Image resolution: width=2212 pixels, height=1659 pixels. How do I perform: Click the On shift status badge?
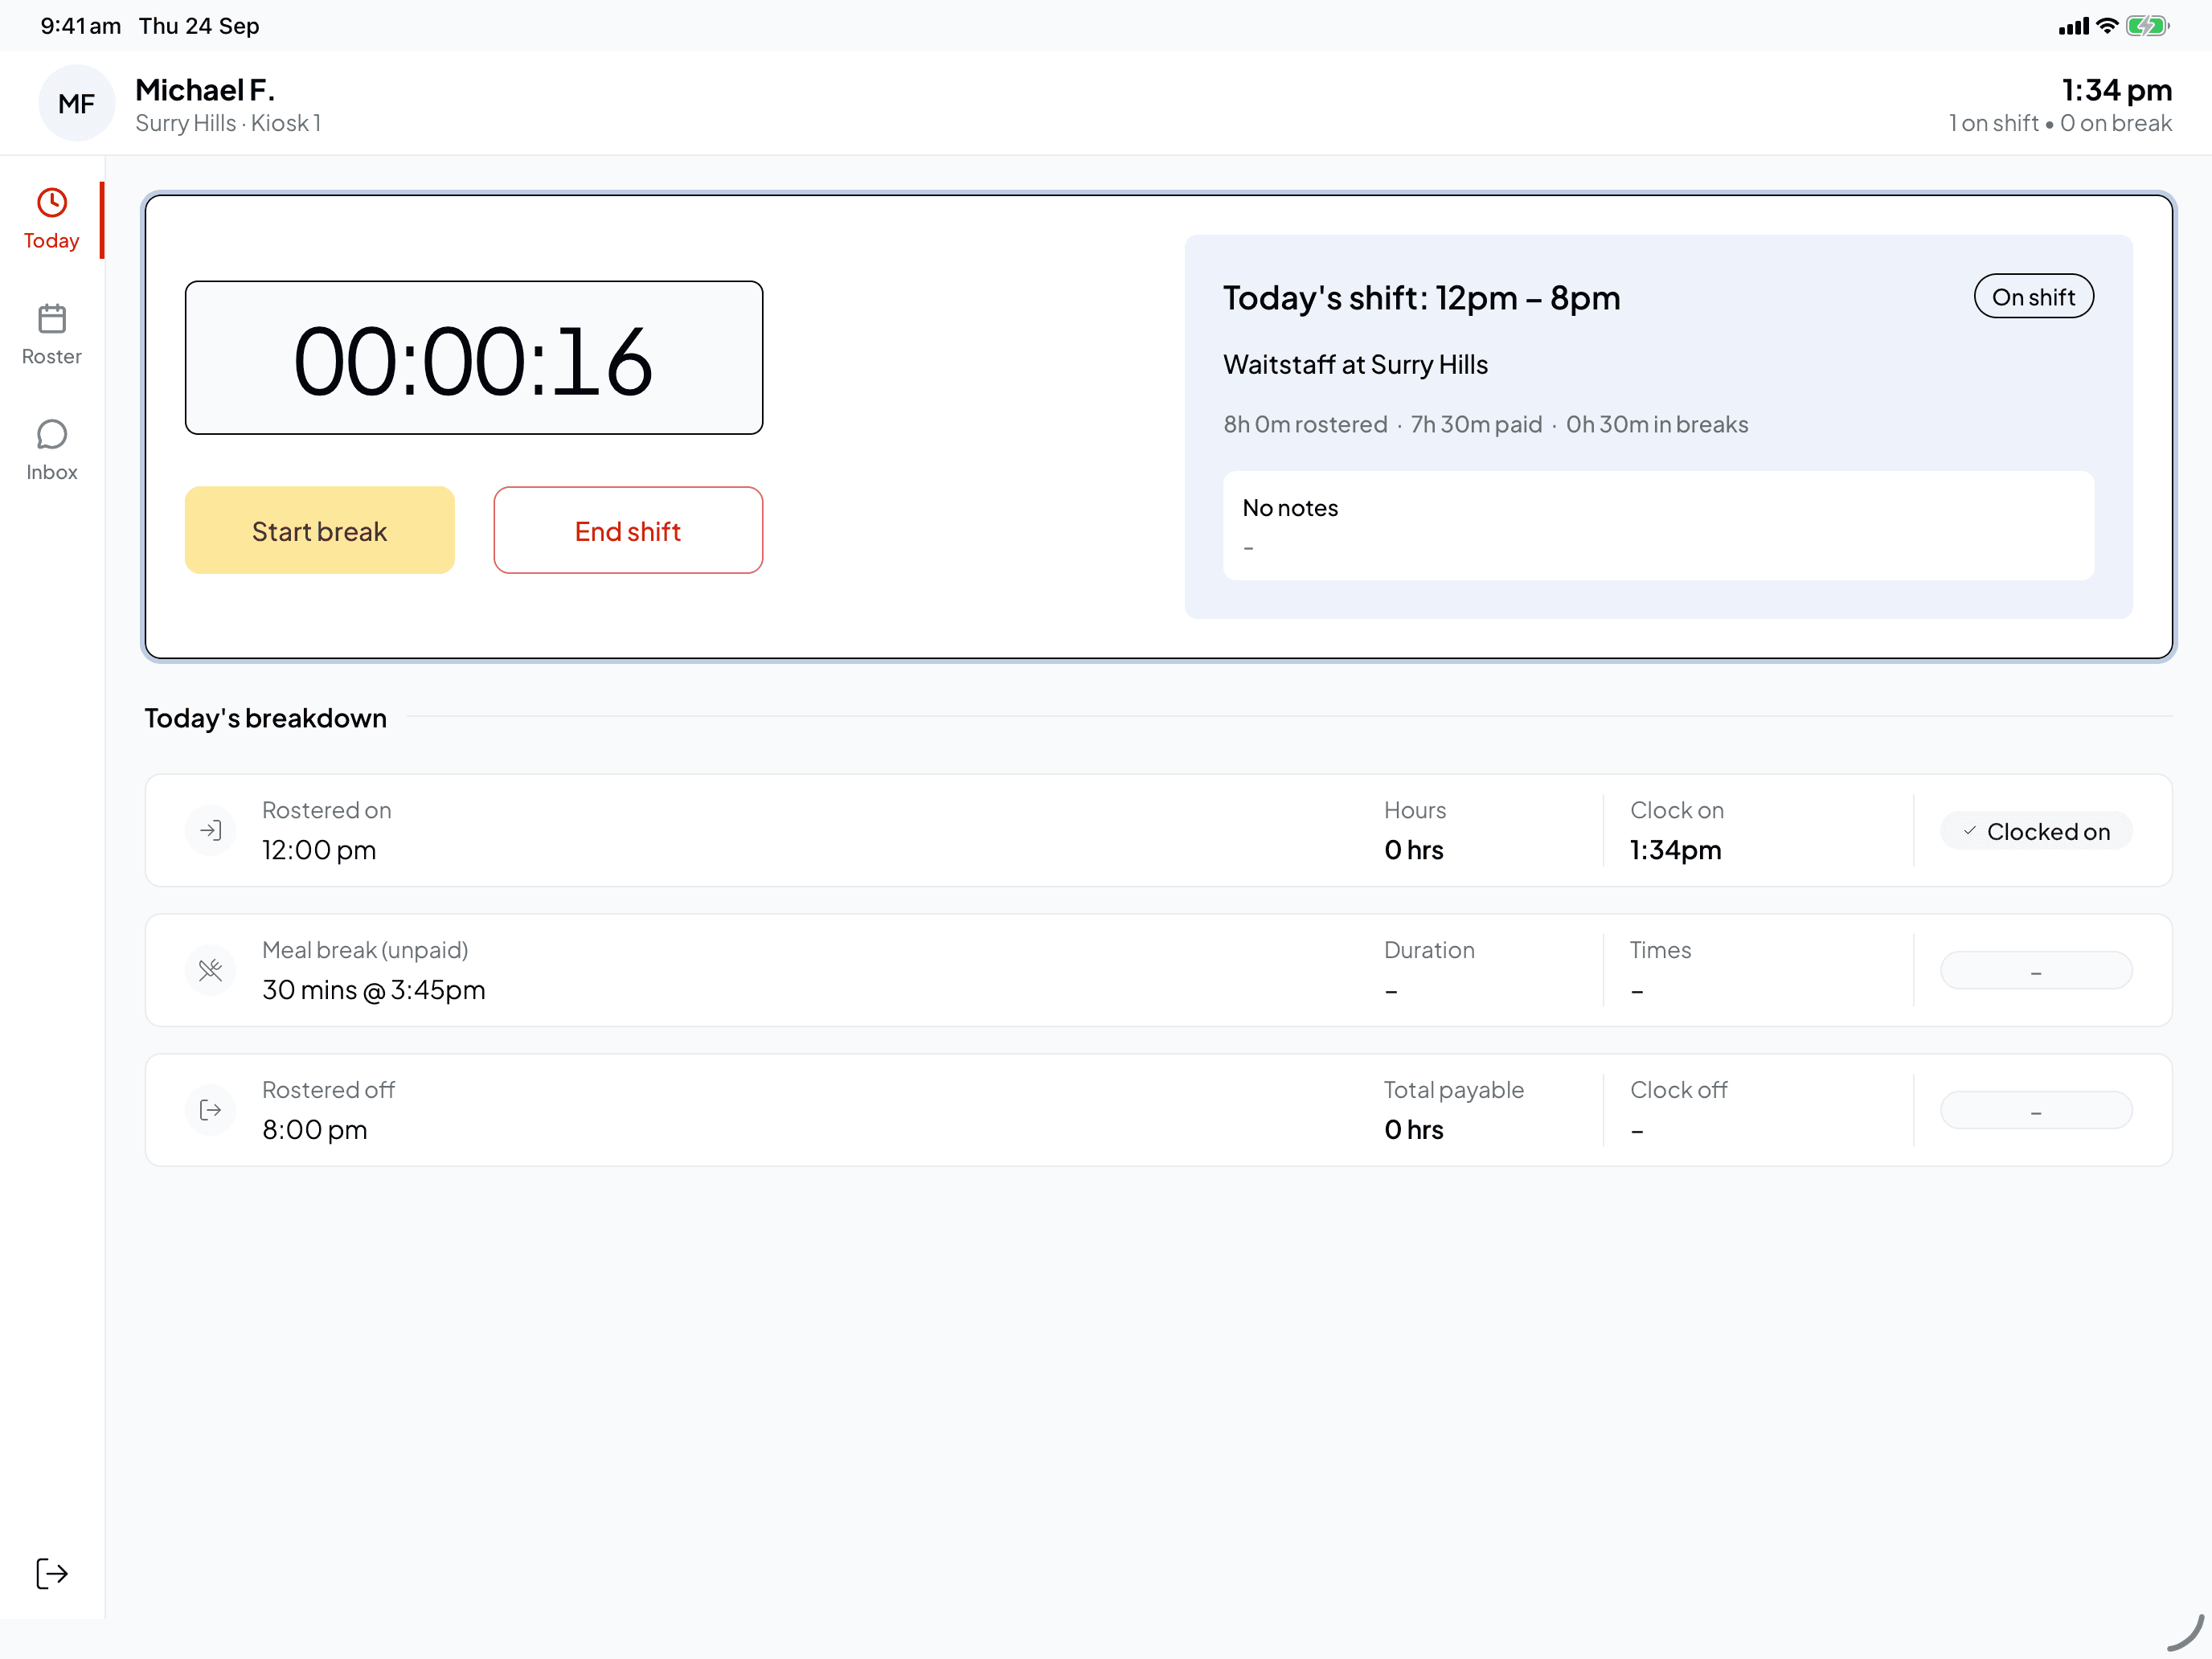(x=2033, y=297)
